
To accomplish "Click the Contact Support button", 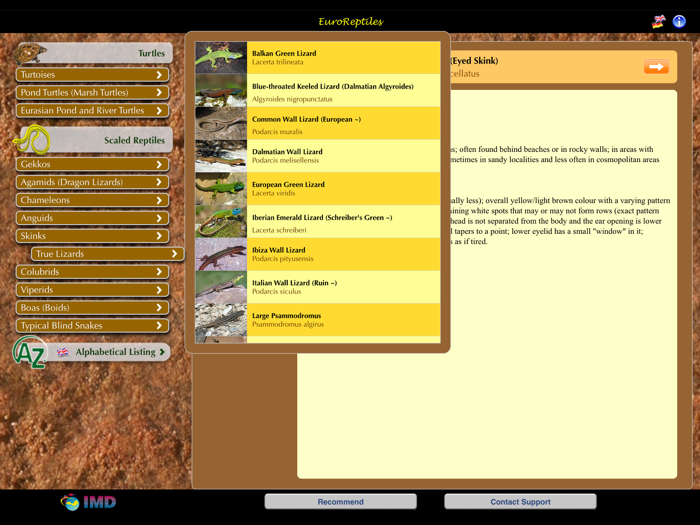I will (x=520, y=501).
